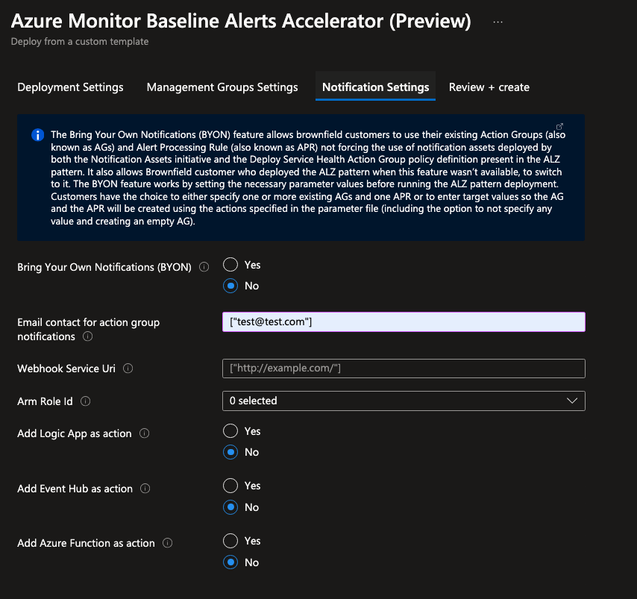Image resolution: width=637 pixels, height=599 pixels.
Task: Select Yes for Bring Your Own Notifications
Action: tap(230, 265)
